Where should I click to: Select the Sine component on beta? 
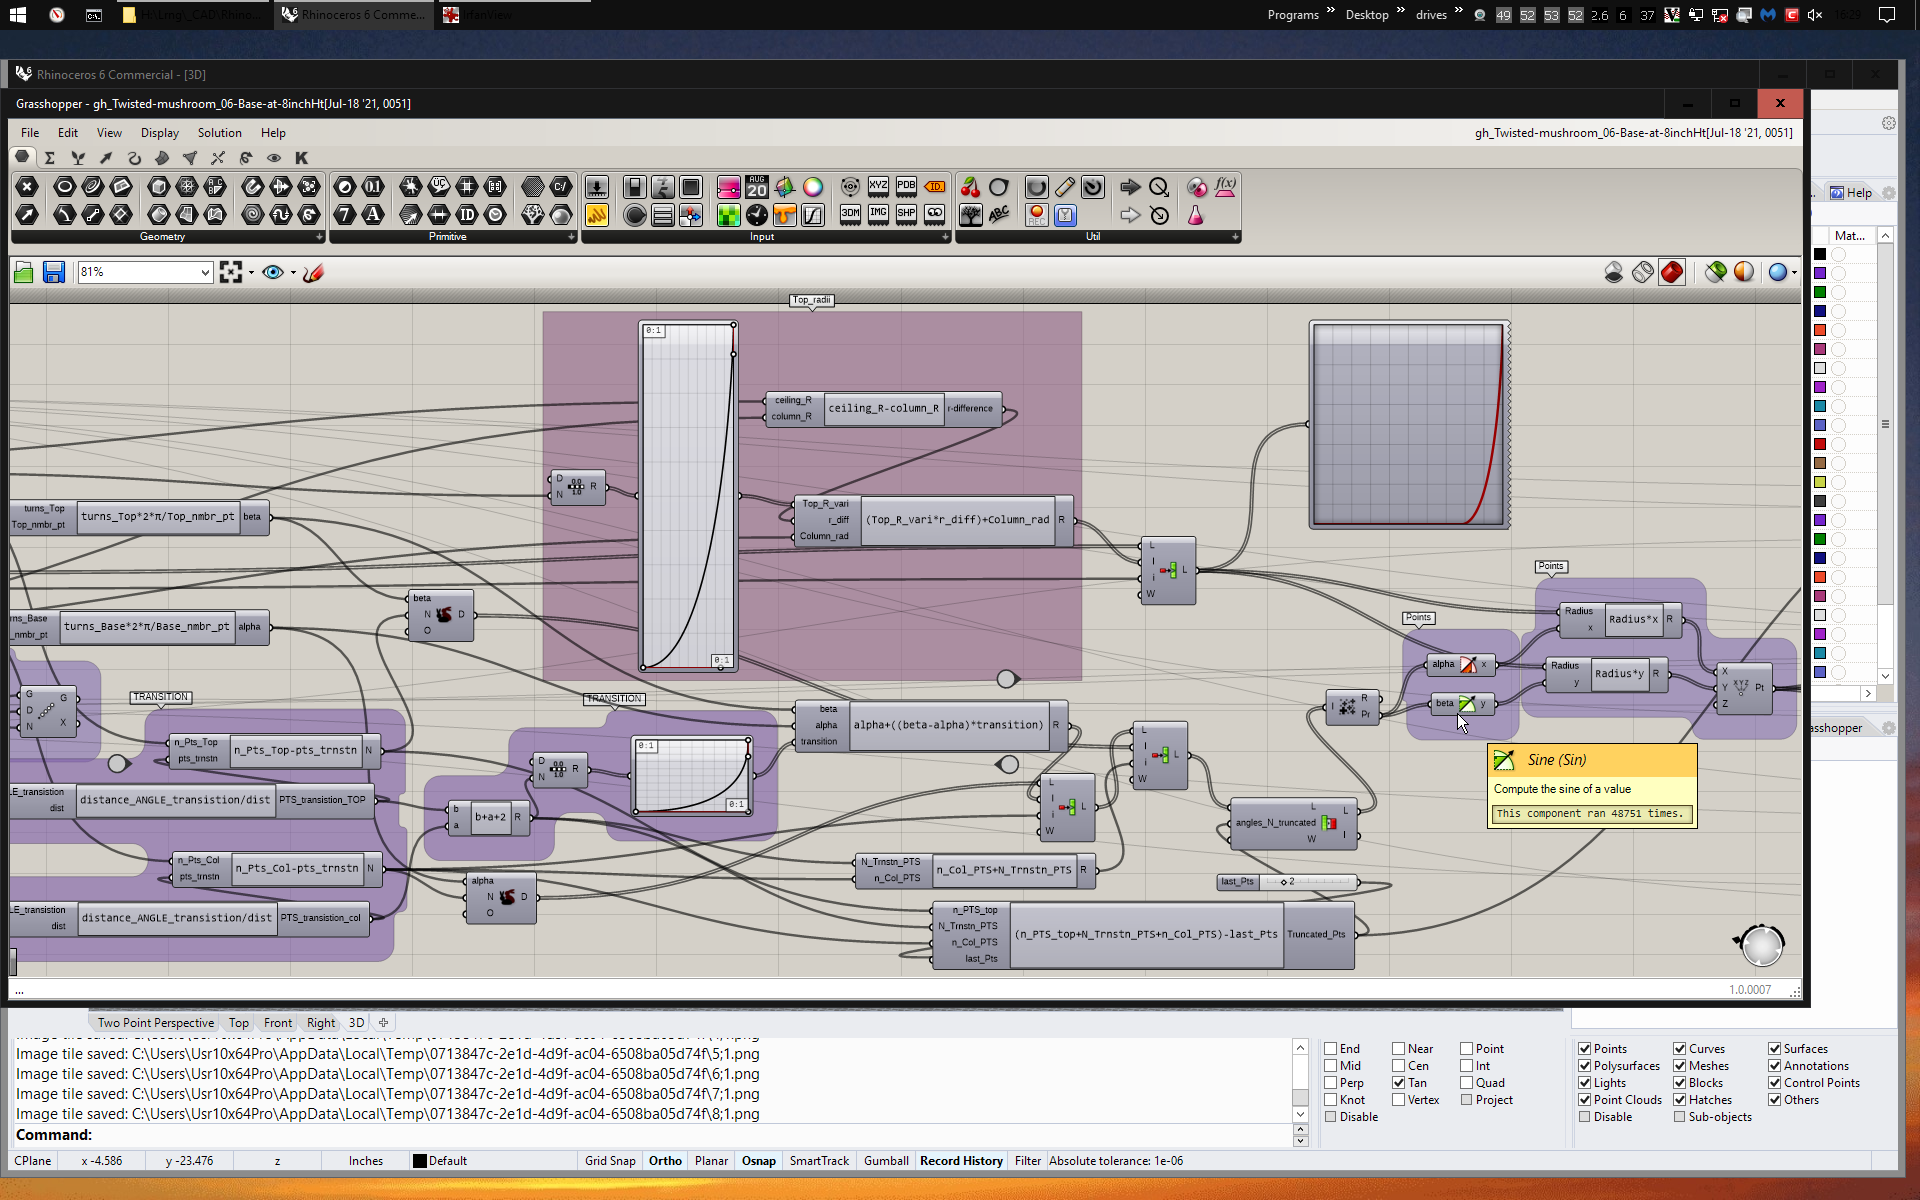click(x=1465, y=704)
